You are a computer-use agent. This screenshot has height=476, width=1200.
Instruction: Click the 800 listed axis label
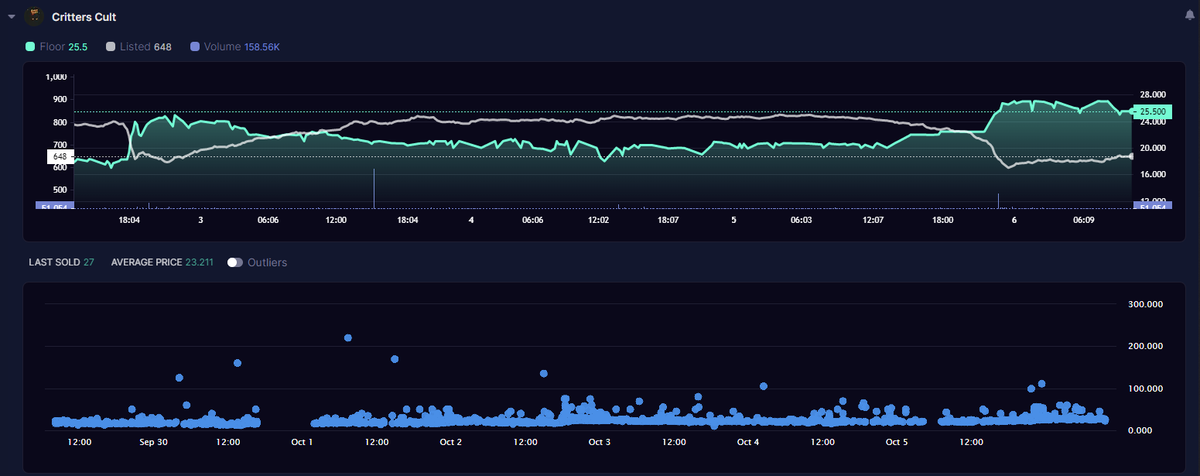pyautogui.click(x=59, y=123)
